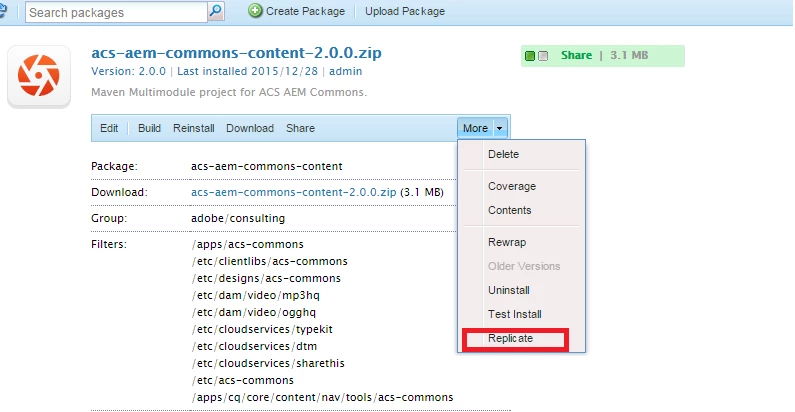The height and width of the screenshot is (412, 795).
Task: Click filter path /etc/acs-commons
Action: click(242, 380)
